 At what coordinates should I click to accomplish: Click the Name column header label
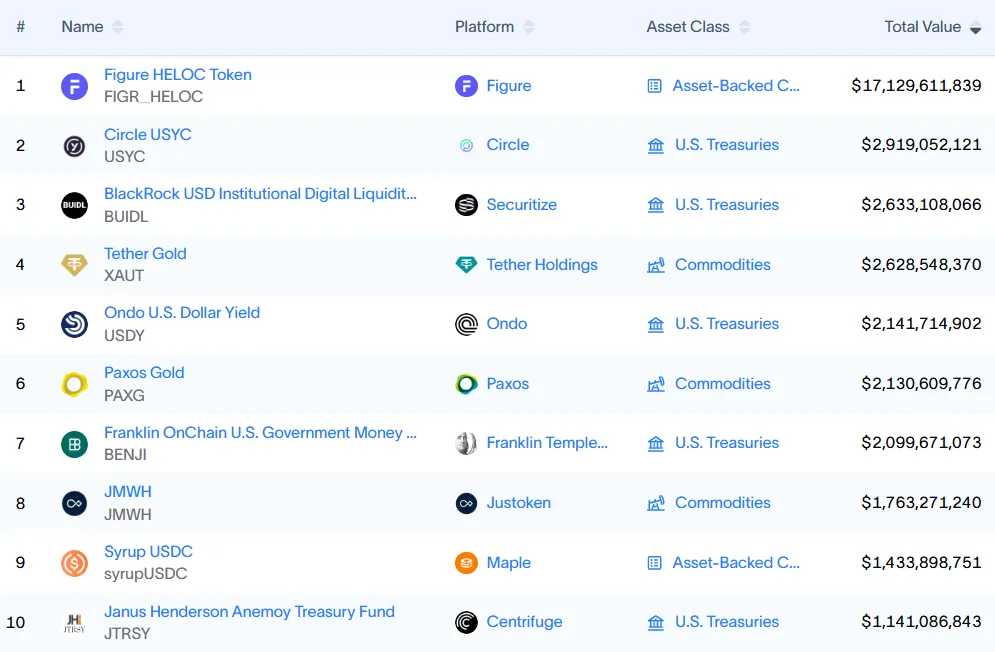tap(82, 27)
